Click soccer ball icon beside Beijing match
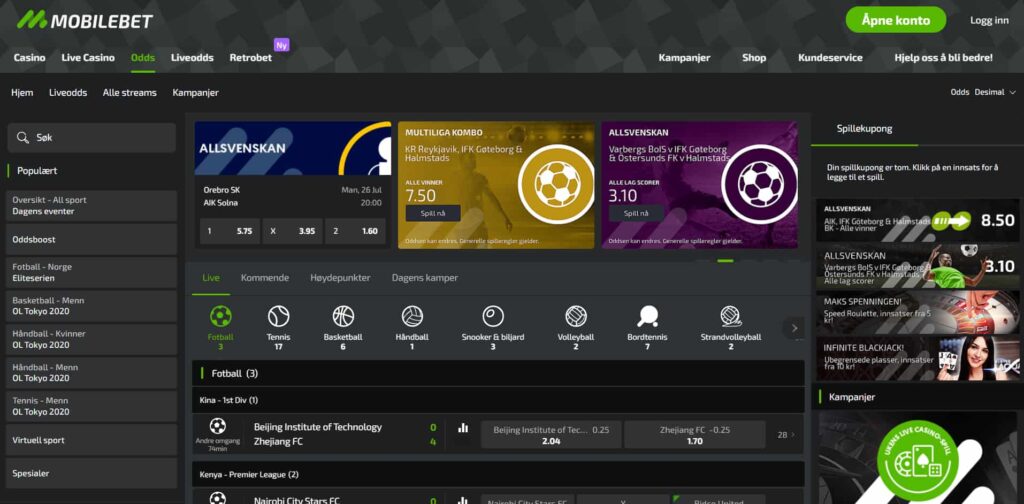 (x=217, y=426)
